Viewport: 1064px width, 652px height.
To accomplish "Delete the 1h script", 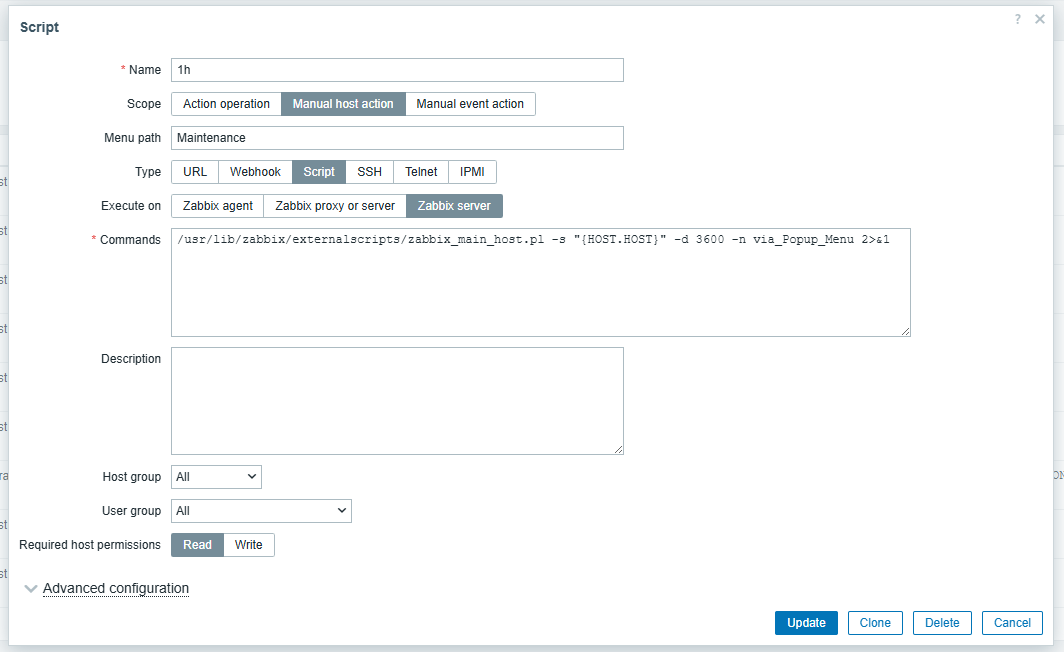I will (x=942, y=623).
